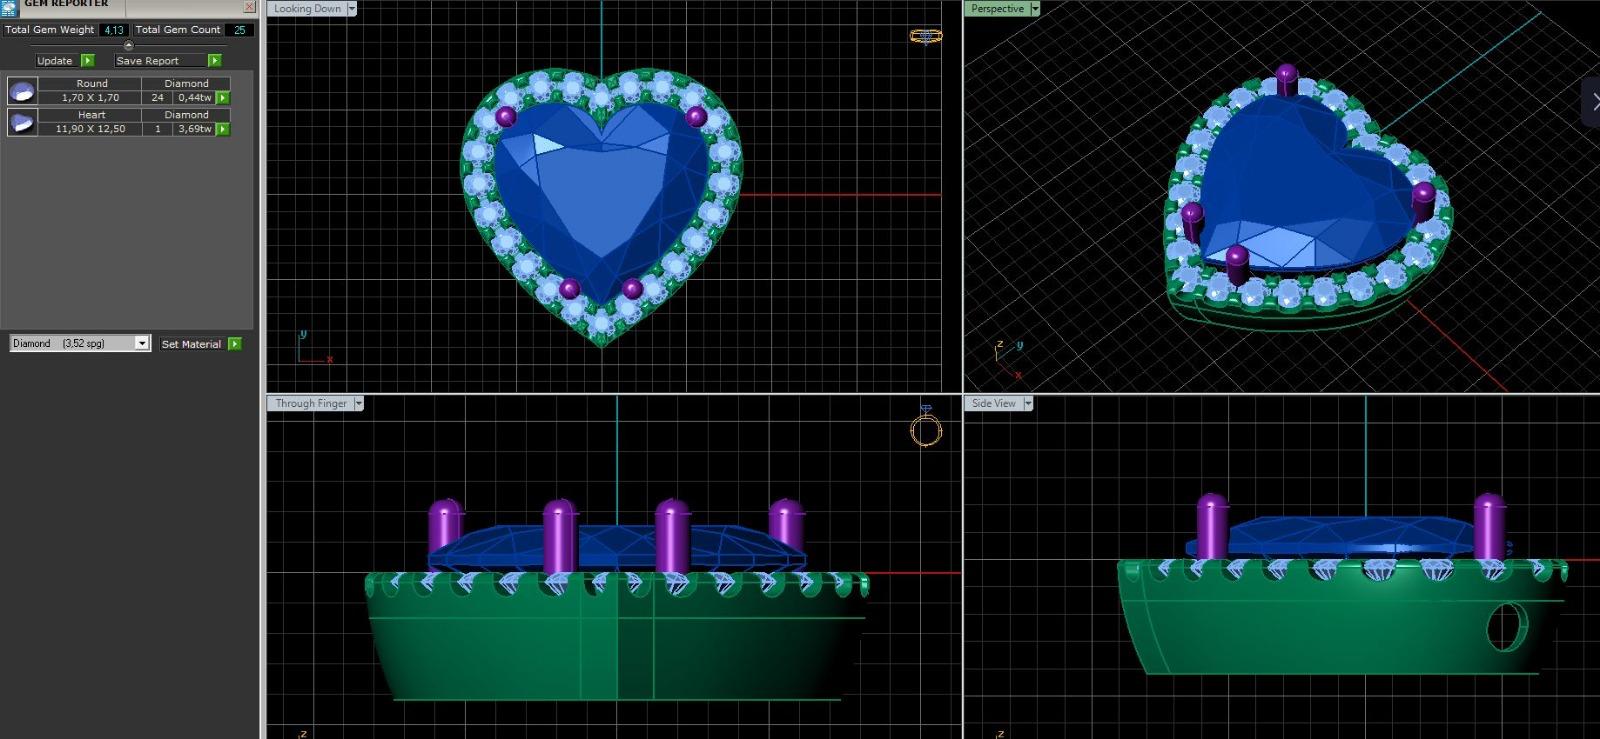Viewport: 1600px width, 739px height.
Task: Click ring orientation icon in Through Finger view
Action: [x=926, y=428]
